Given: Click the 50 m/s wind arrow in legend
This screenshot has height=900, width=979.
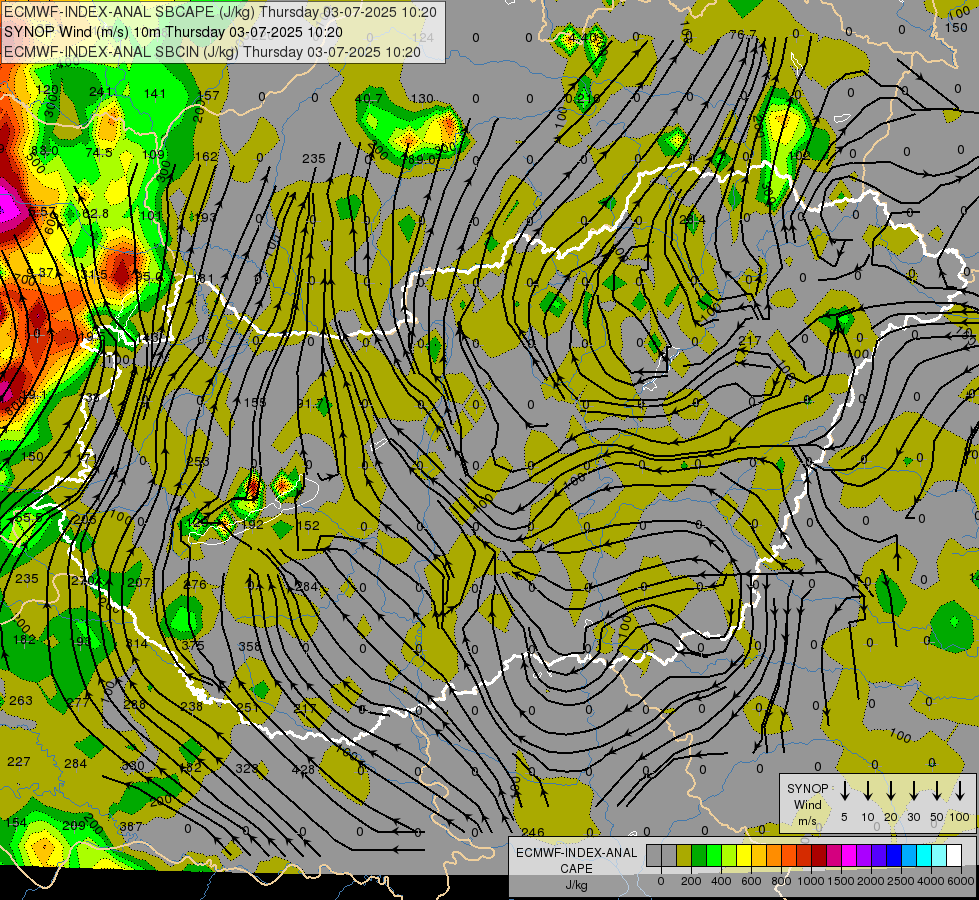Looking at the screenshot, I should (x=937, y=791).
